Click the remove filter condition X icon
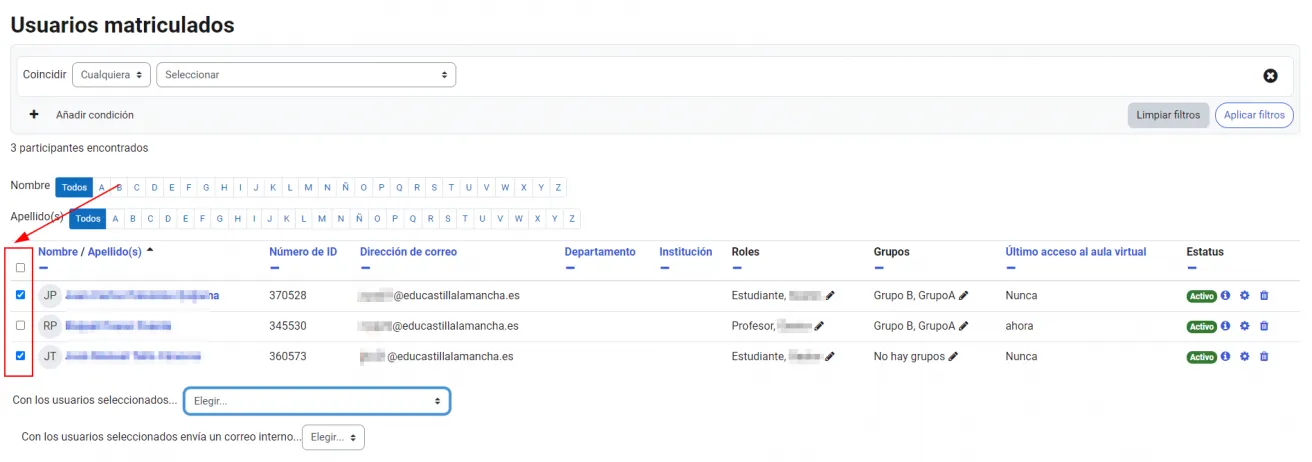1312x462 pixels. coord(1270,76)
